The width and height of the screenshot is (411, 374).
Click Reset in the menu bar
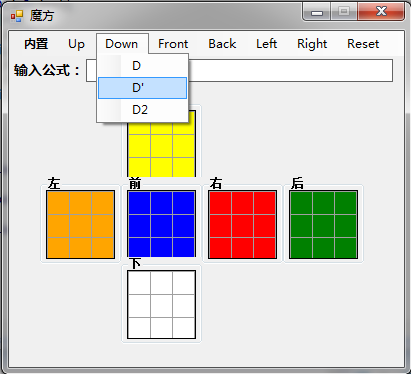click(363, 44)
